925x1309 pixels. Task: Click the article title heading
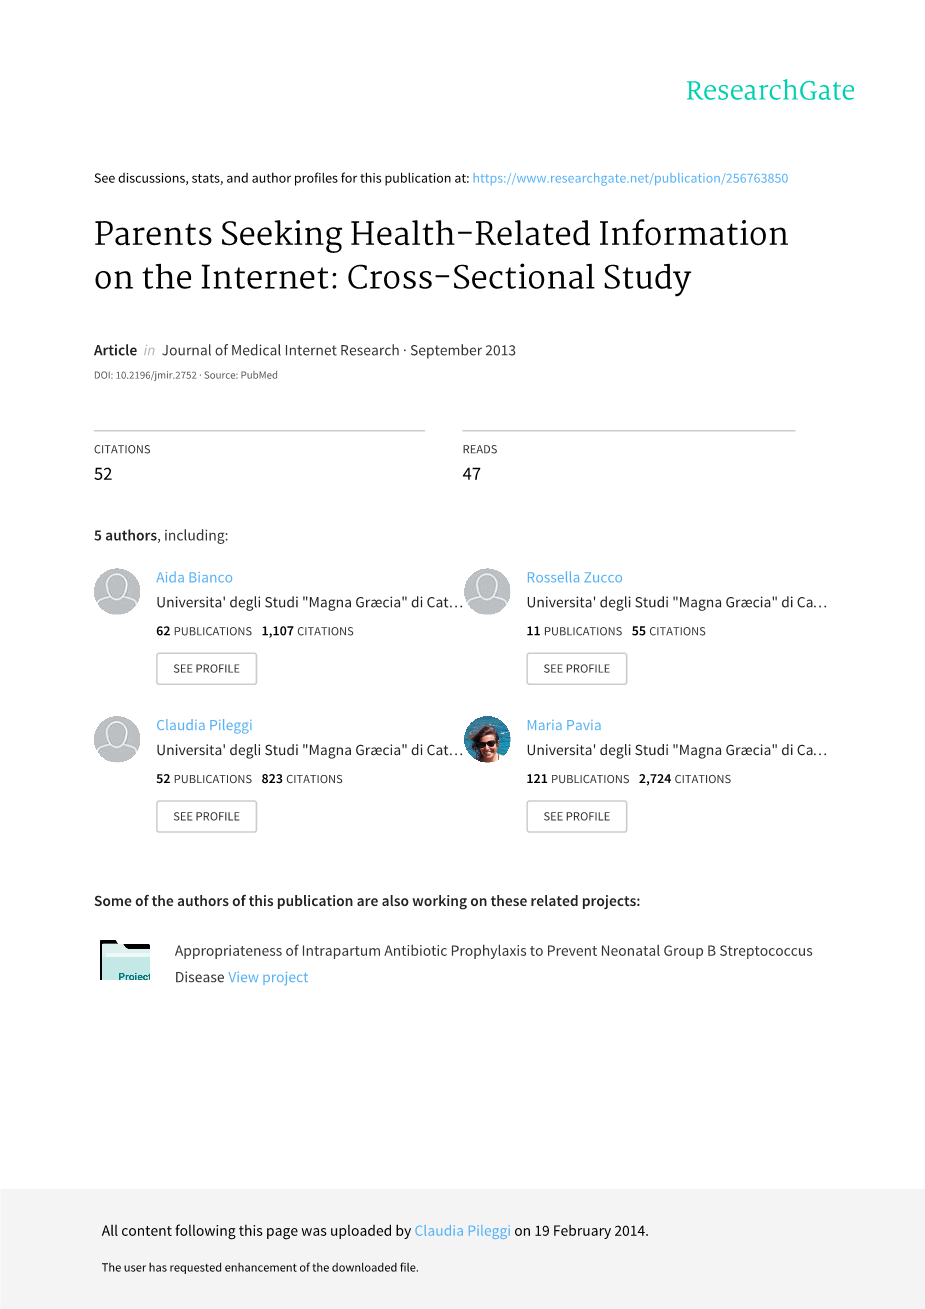pos(441,255)
